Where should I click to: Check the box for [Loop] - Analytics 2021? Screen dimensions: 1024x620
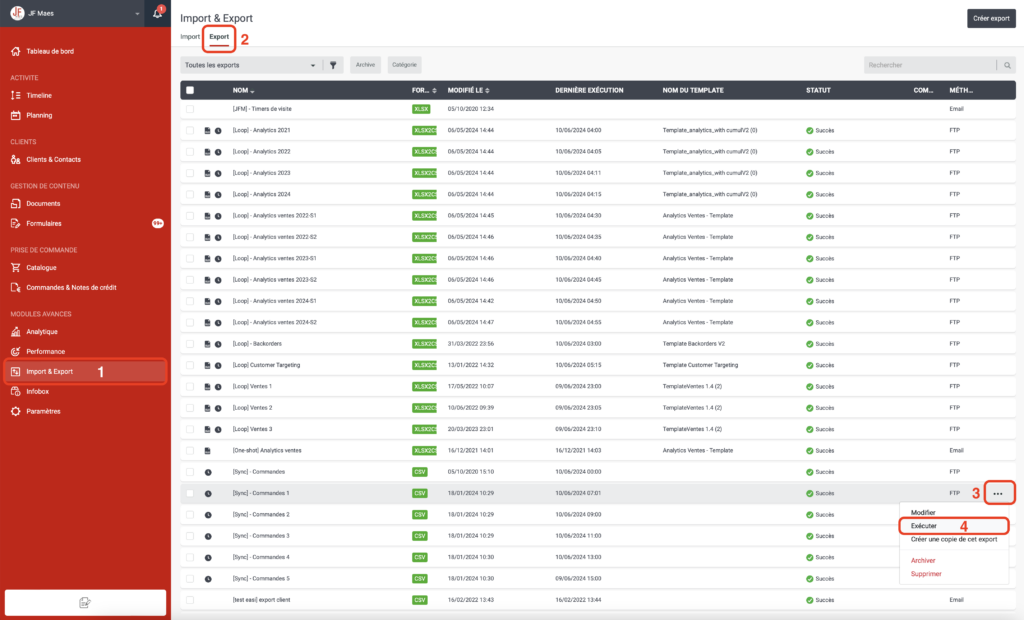(190, 130)
